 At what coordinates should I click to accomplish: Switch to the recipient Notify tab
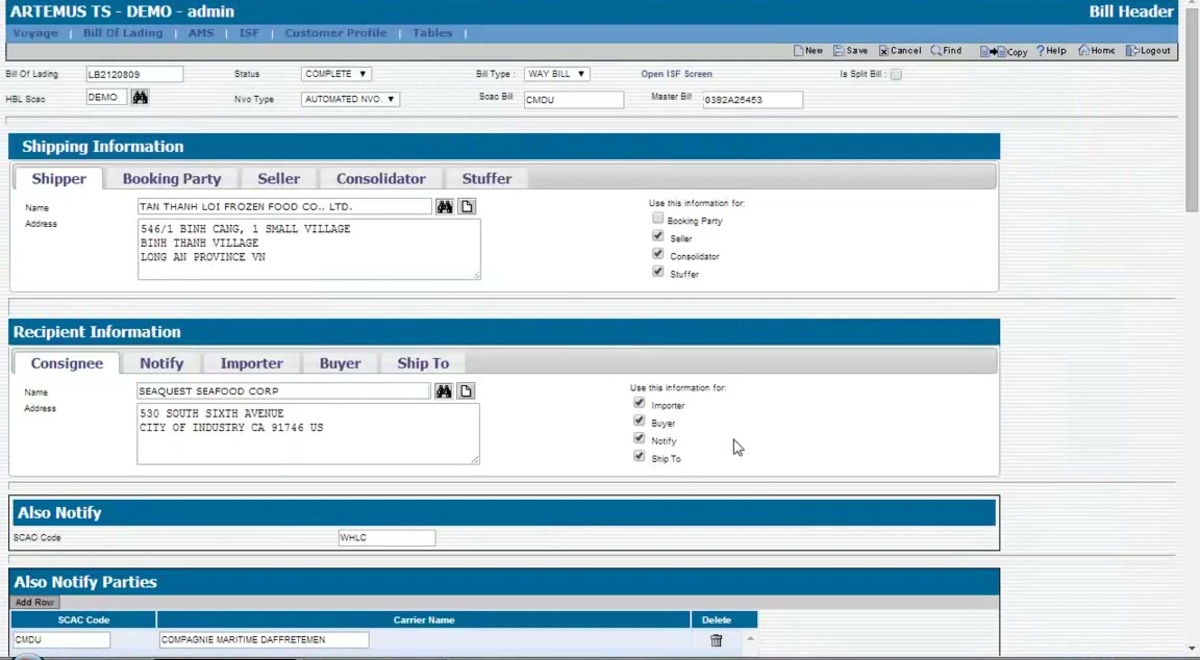pos(162,363)
